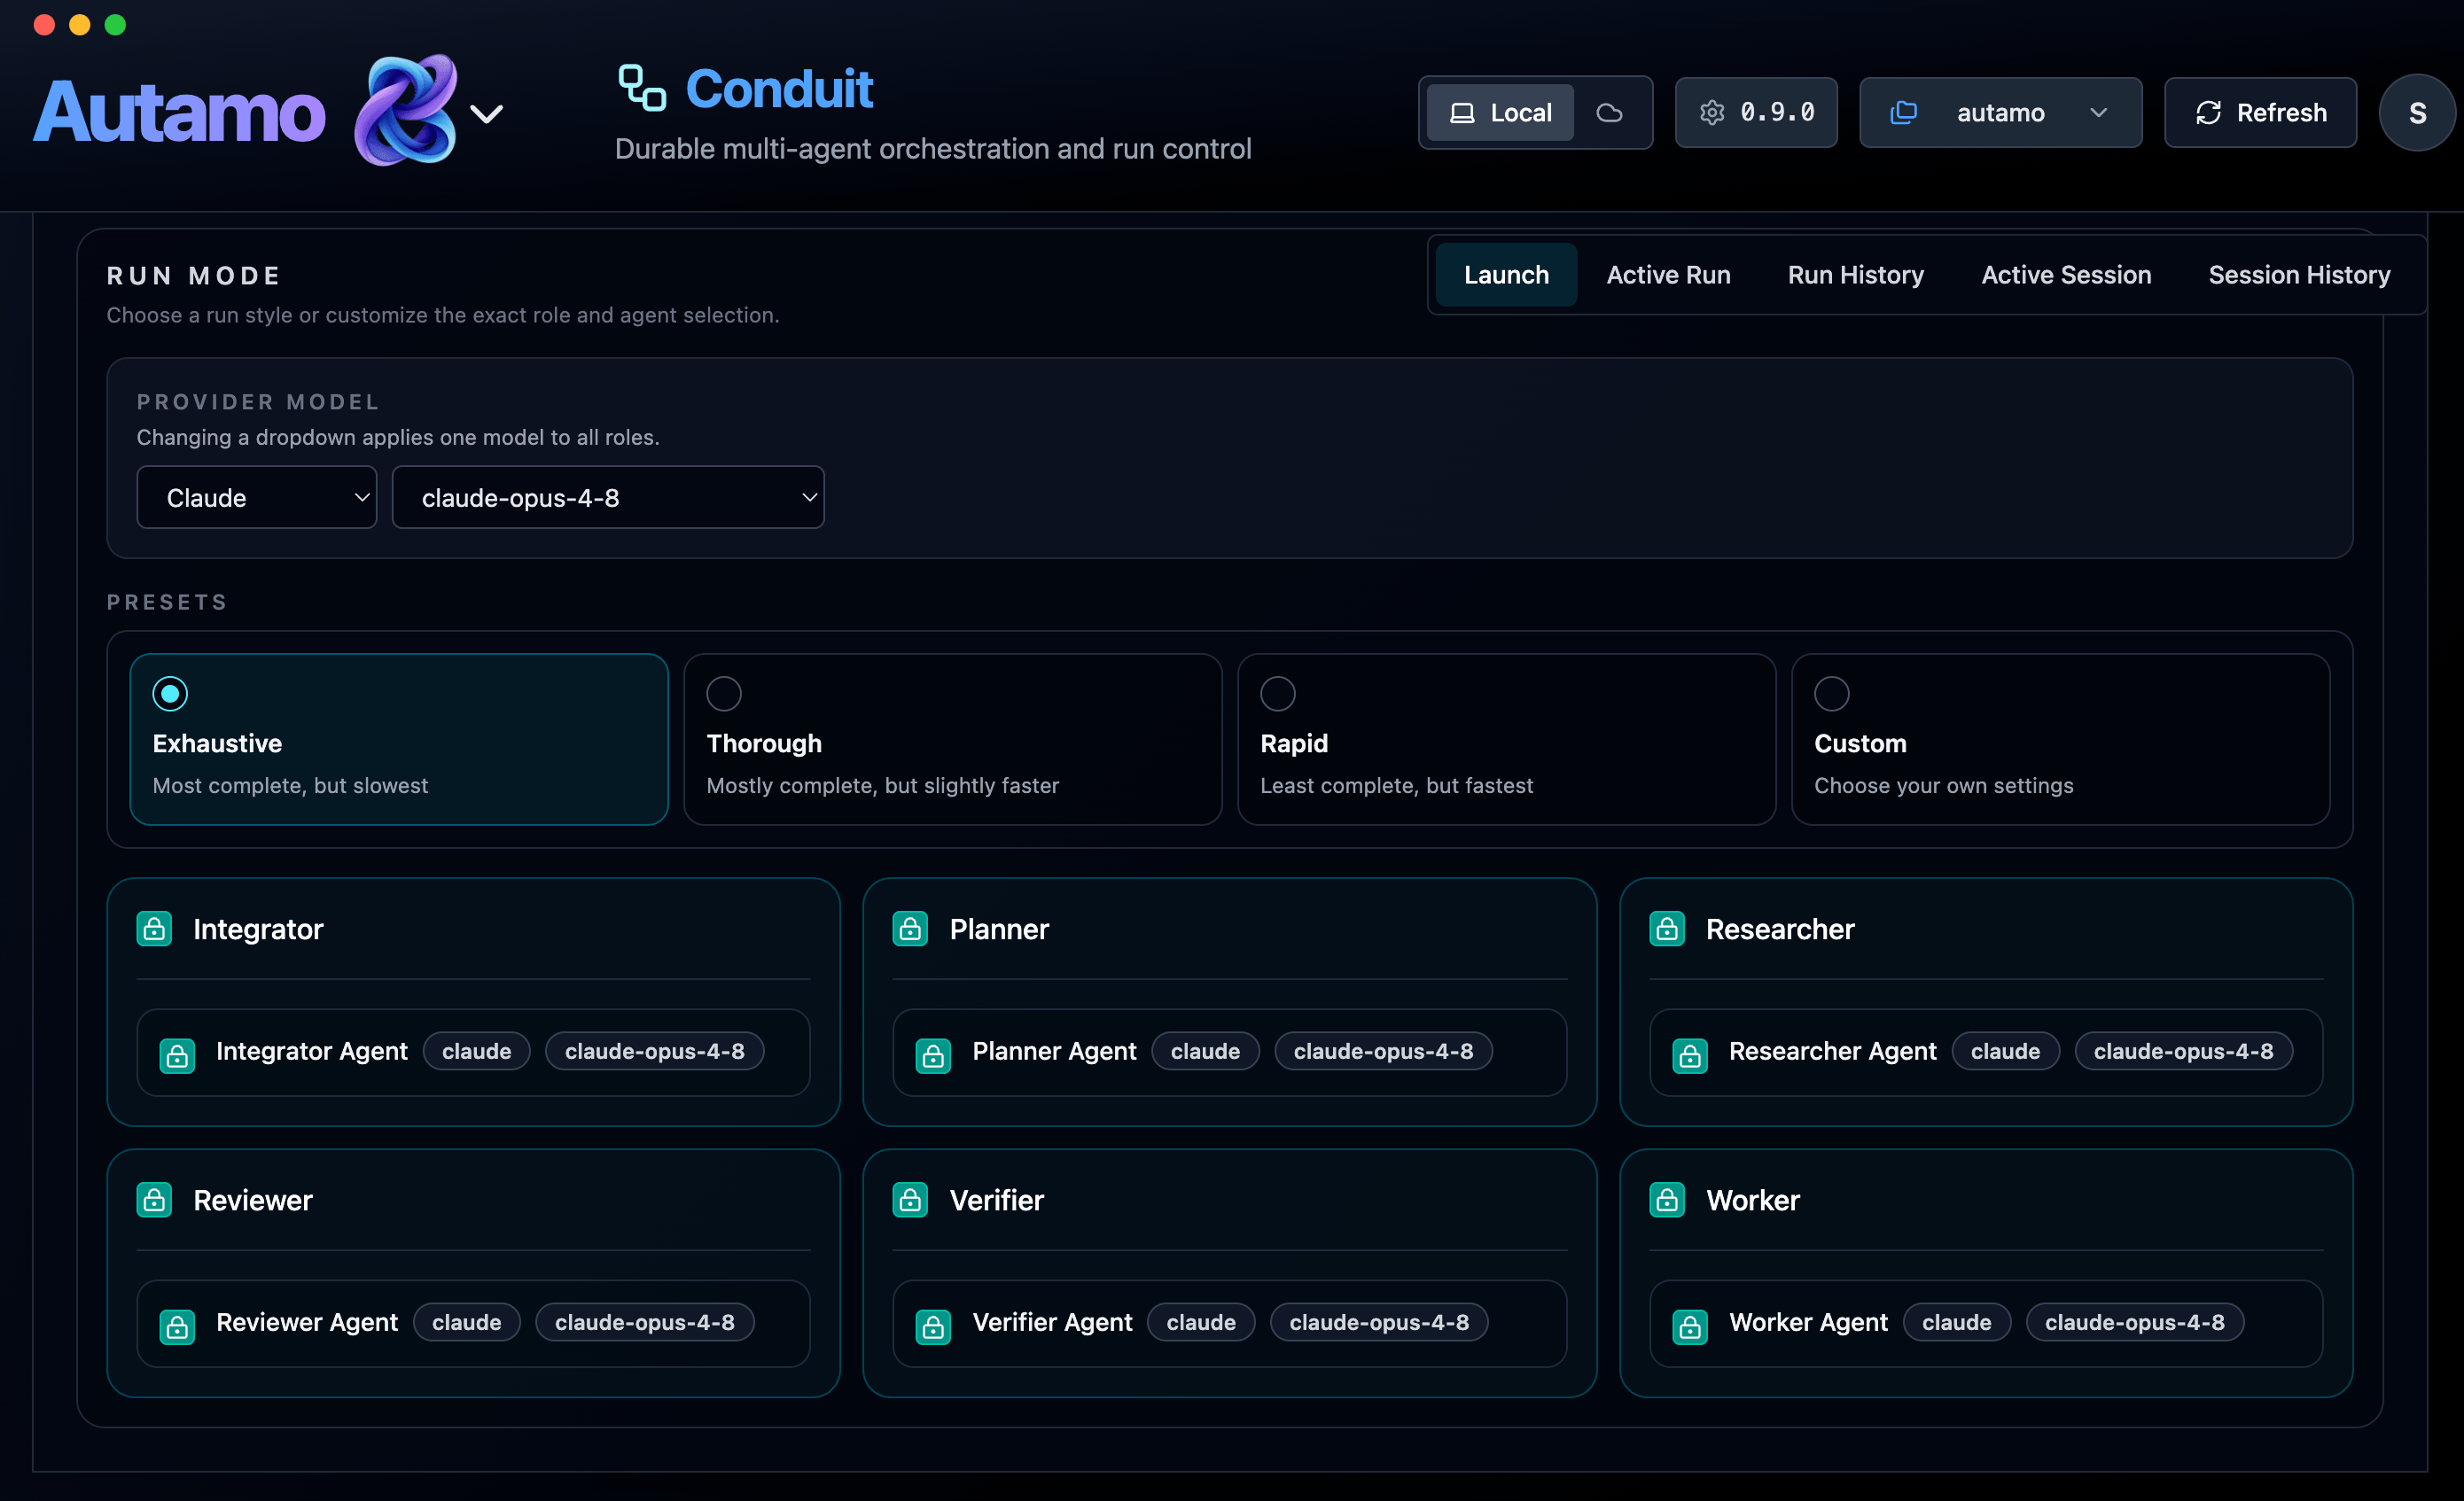Pick the Custom preset radio button

(1832, 693)
